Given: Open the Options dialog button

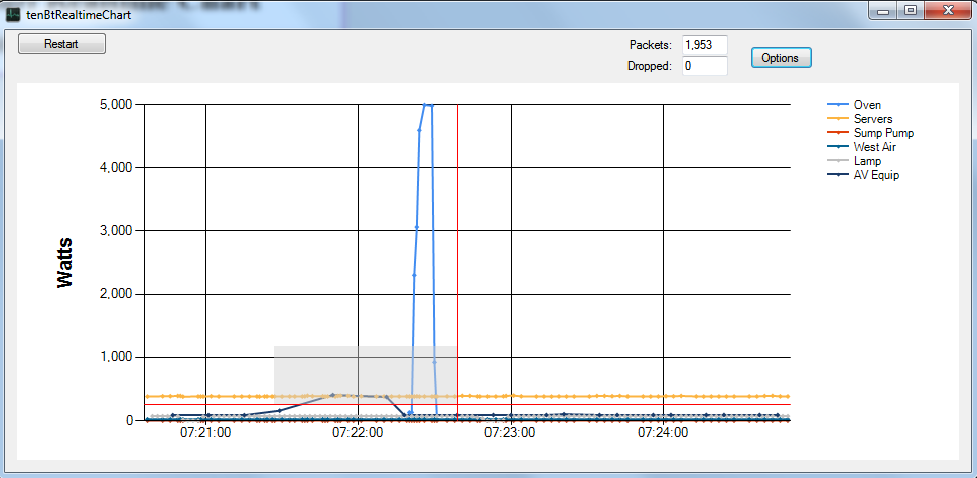Looking at the screenshot, I should [780, 58].
